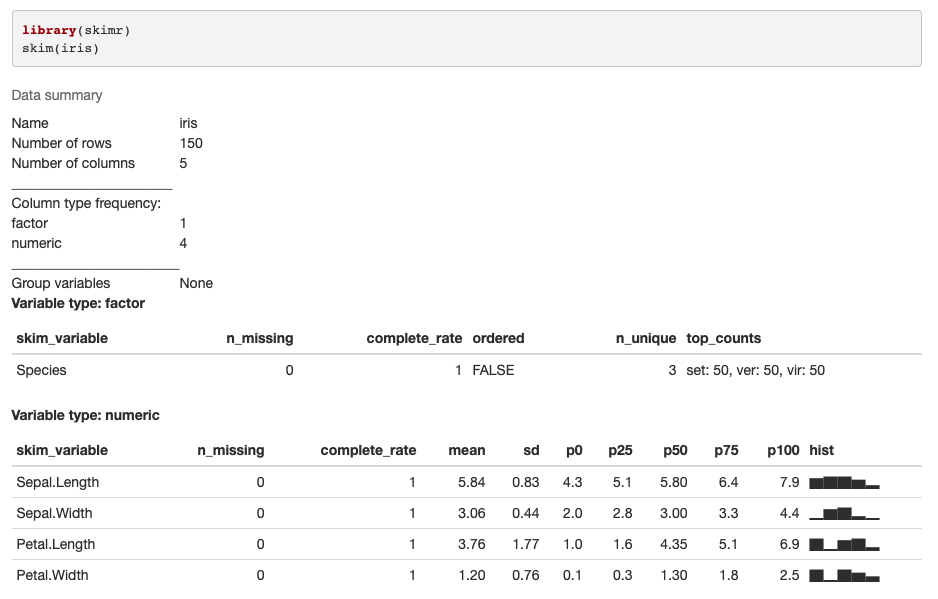The image size is (938, 599).
Task: Select the "Data summary" caption
Action: coord(57,96)
